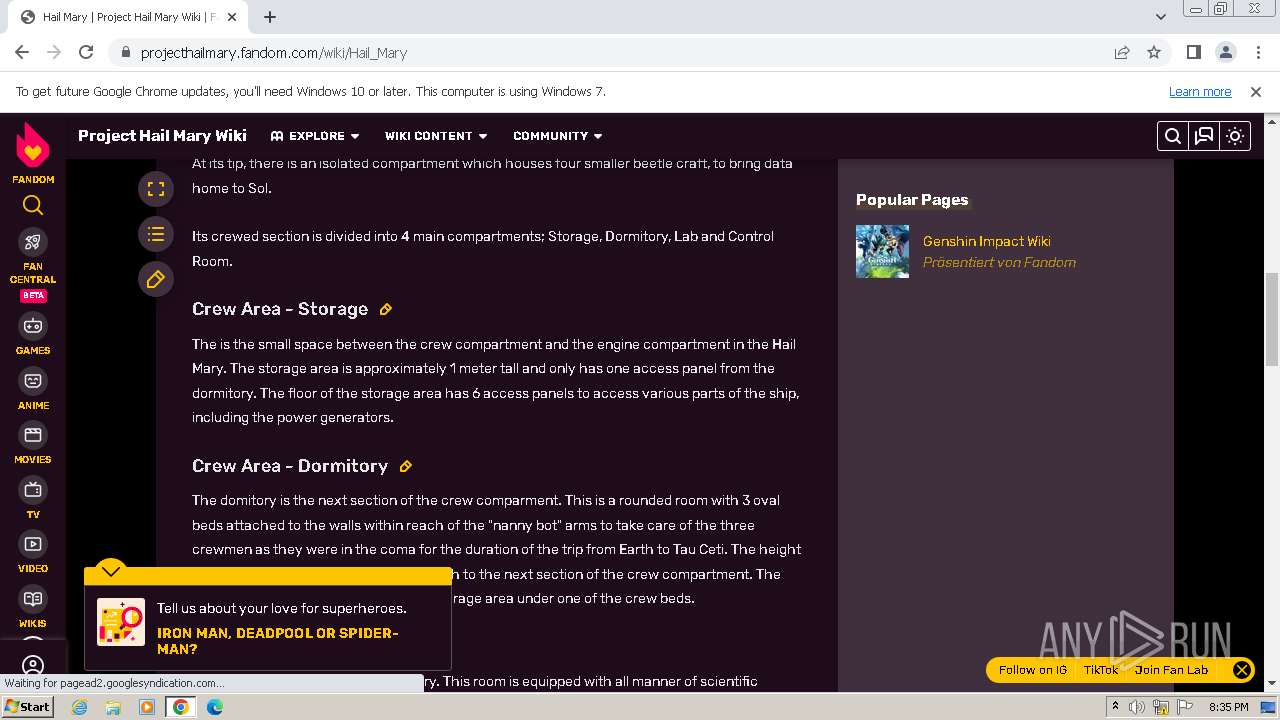Toggle light/dark theme switch
This screenshot has height=720, width=1280.
click(1235, 136)
